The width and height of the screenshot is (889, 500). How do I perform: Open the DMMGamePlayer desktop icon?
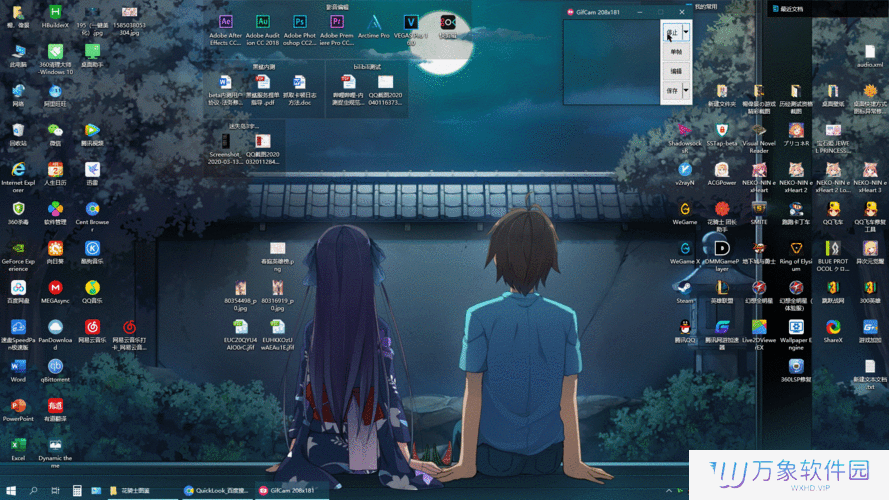(x=722, y=256)
